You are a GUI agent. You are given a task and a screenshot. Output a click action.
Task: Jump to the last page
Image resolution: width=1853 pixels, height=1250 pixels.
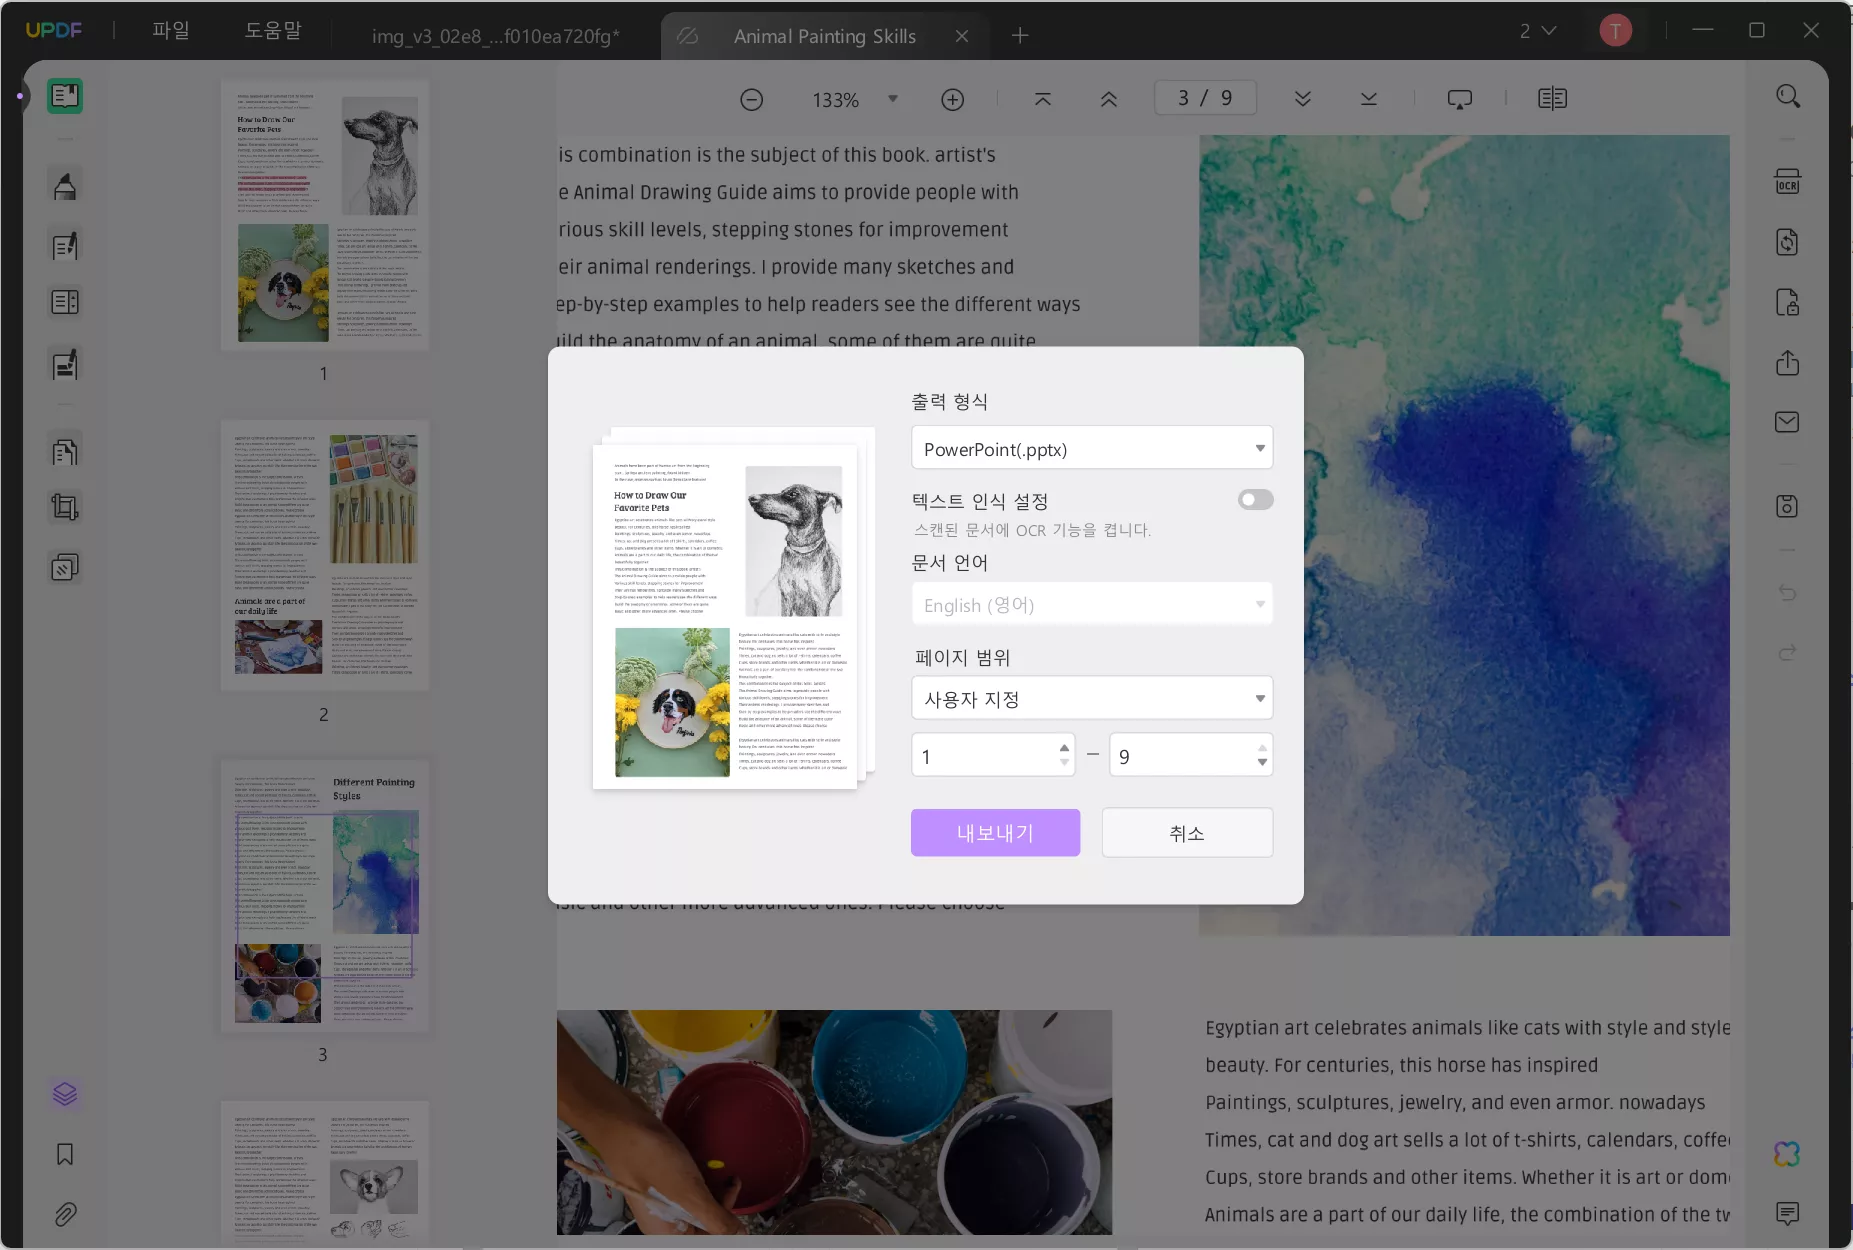point(1369,99)
